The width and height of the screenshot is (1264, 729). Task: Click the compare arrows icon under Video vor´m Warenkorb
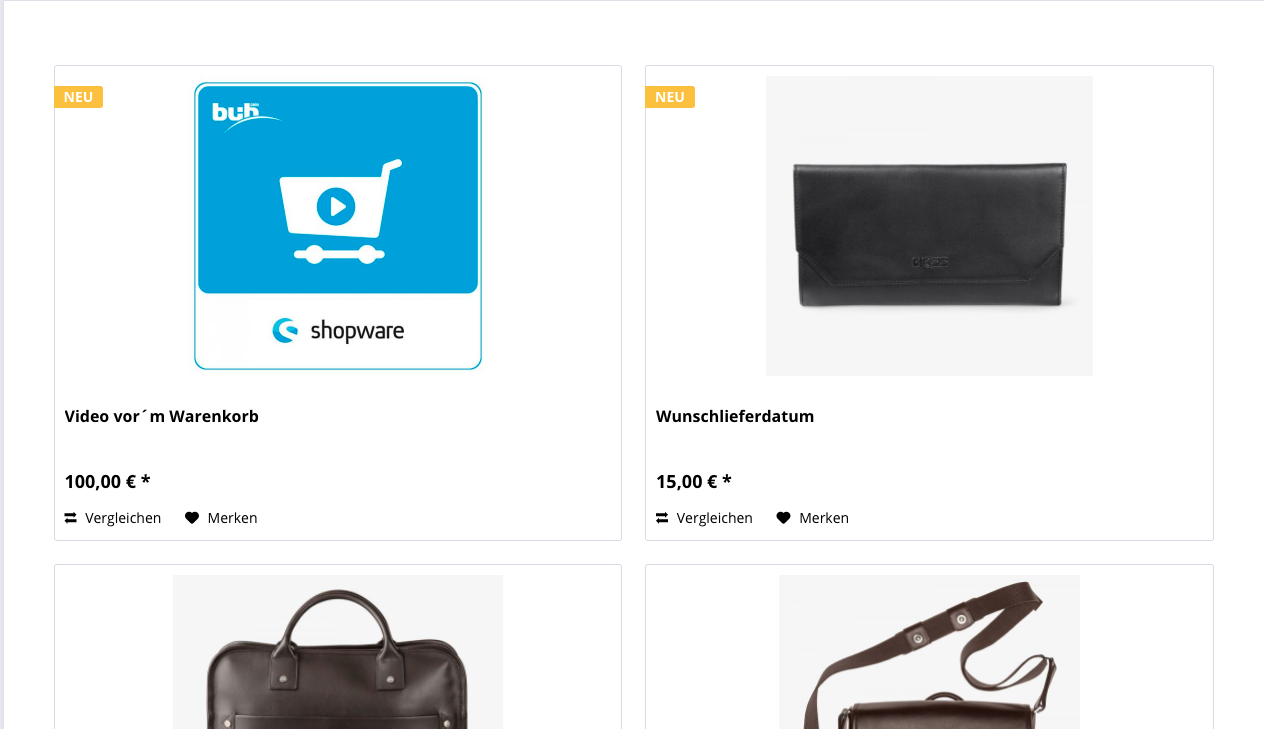point(71,518)
